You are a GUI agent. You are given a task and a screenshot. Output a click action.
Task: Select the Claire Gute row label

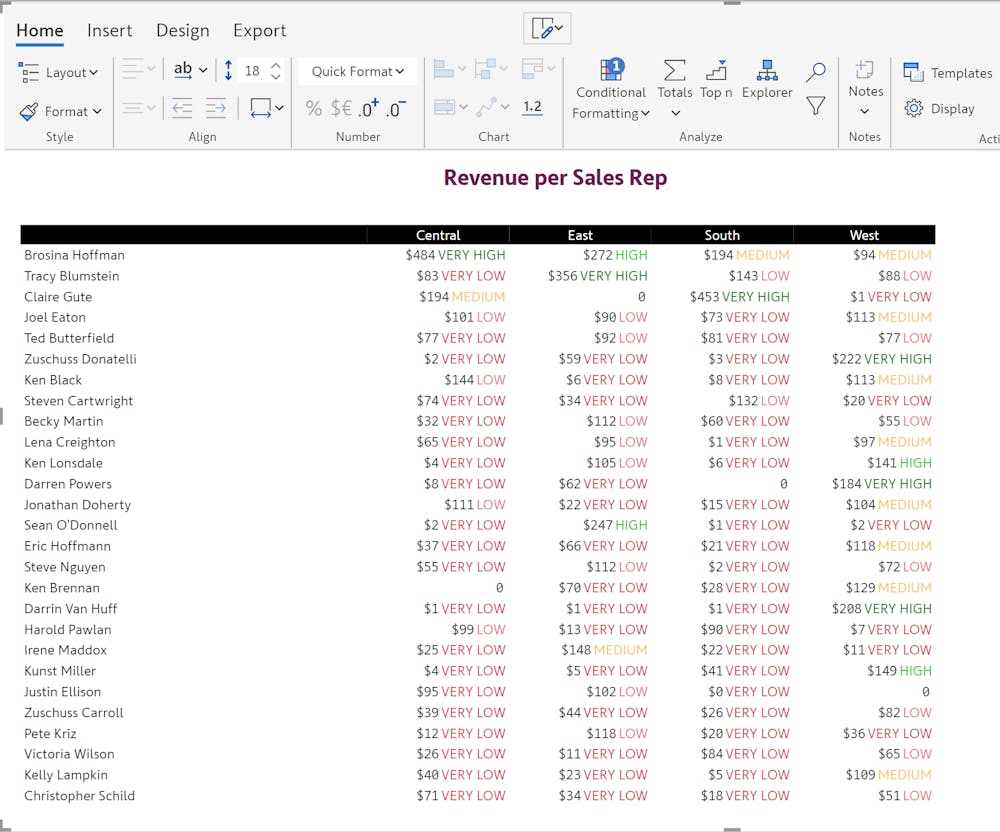click(58, 297)
